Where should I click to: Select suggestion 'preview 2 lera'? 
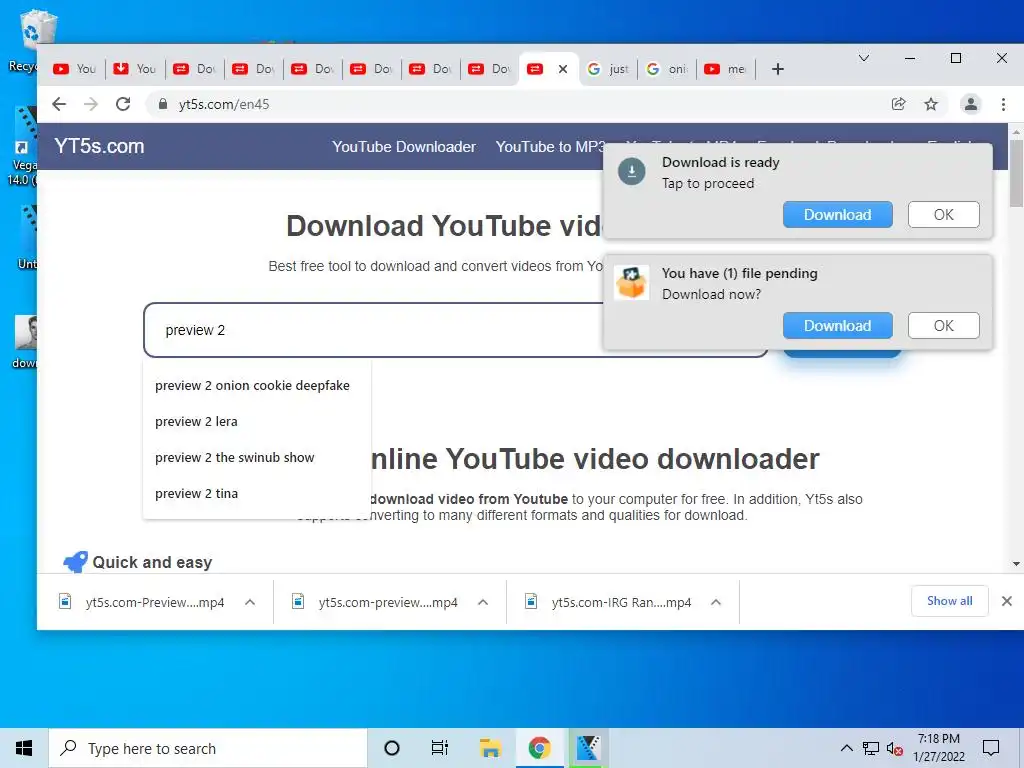point(197,421)
